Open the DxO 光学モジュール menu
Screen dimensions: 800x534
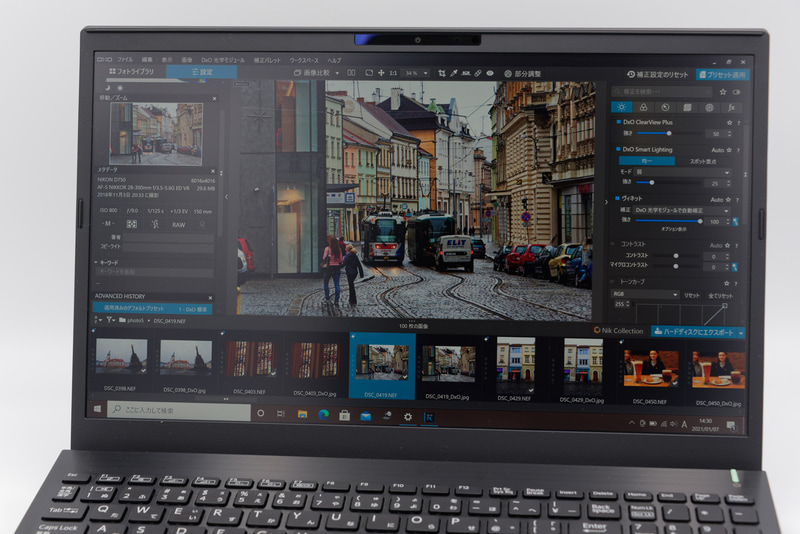coord(222,60)
